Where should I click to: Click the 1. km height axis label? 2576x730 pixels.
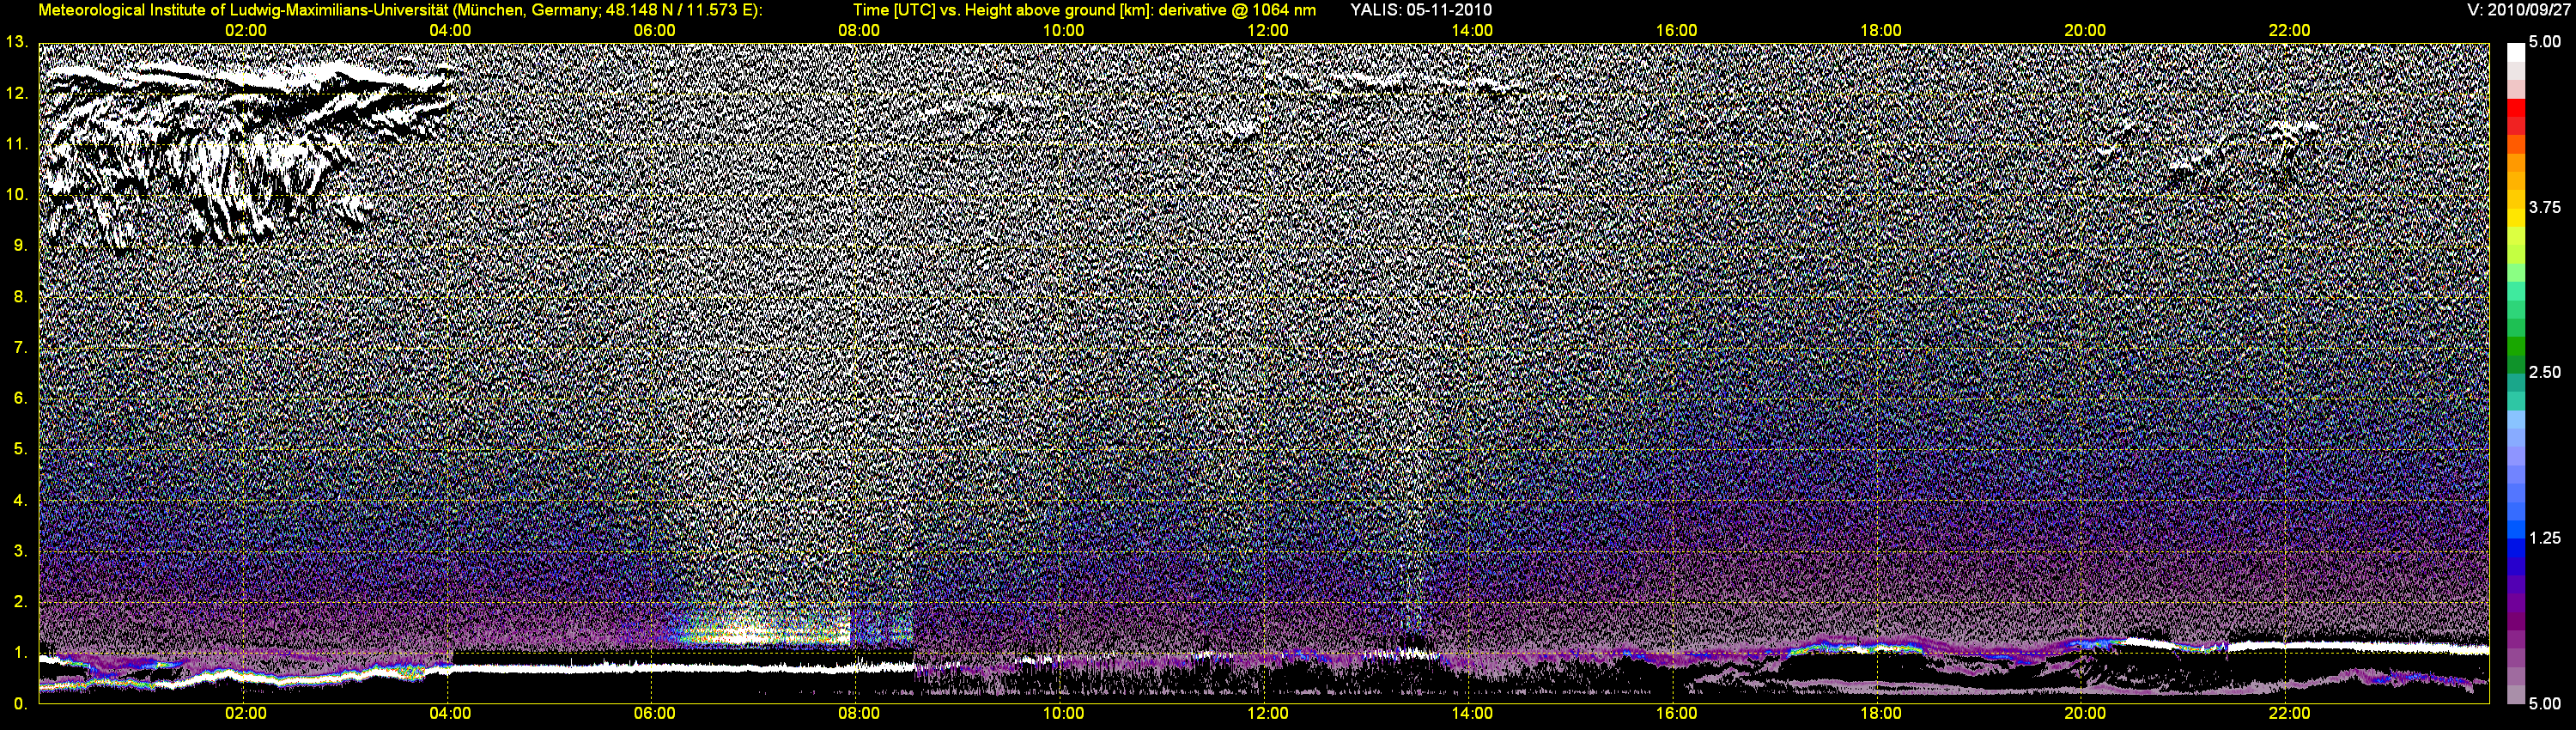(20, 653)
